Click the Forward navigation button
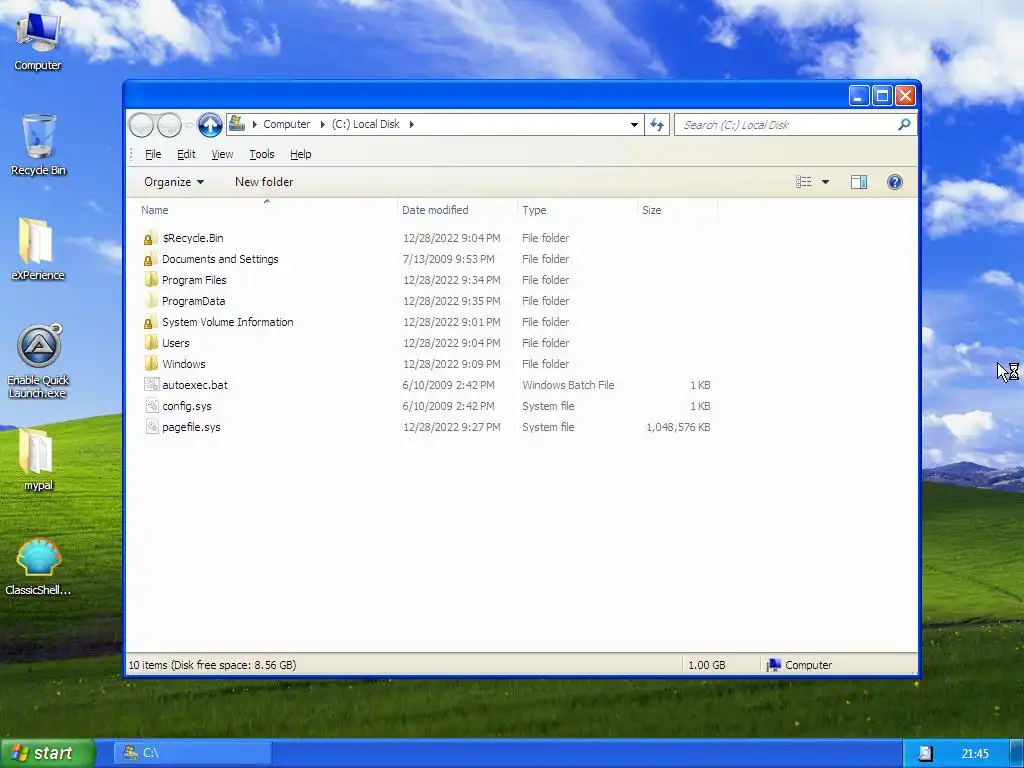Image resolution: width=1024 pixels, height=768 pixels. [x=169, y=124]
